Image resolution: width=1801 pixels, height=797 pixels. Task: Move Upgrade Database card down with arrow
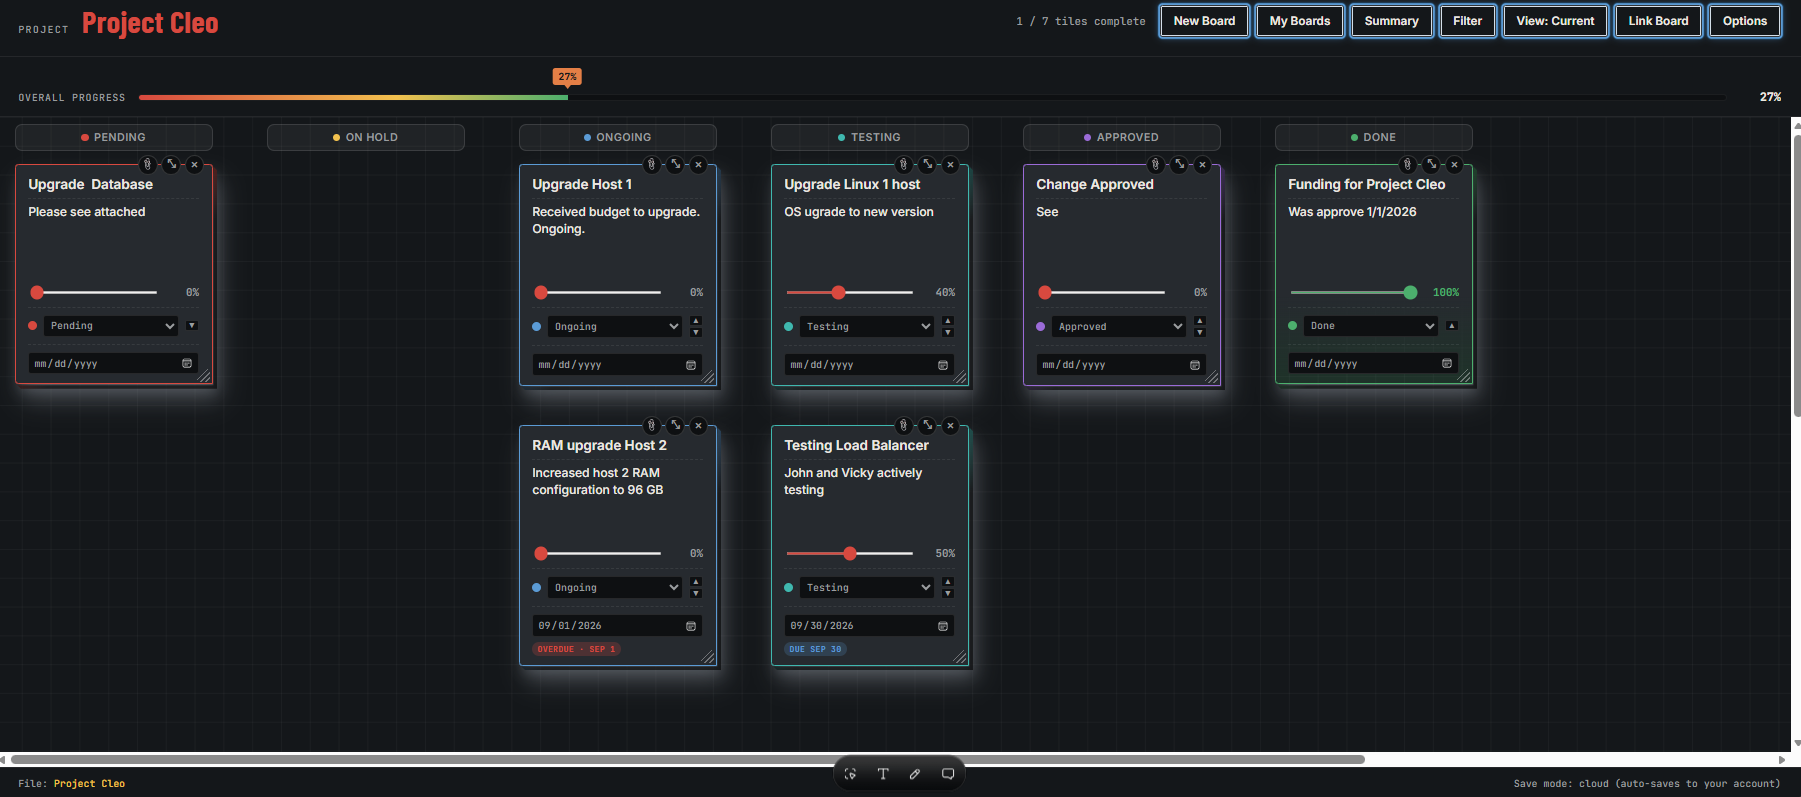192,326
